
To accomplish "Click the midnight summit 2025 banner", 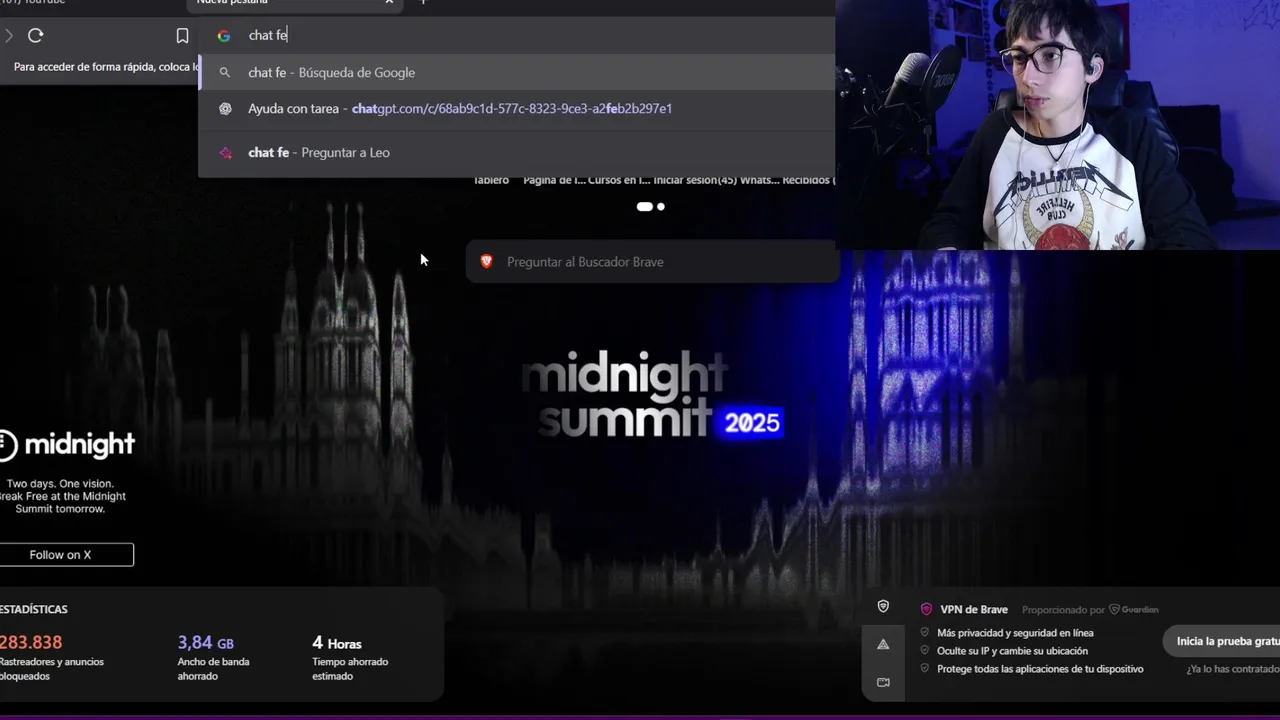I will pos(652,394).
